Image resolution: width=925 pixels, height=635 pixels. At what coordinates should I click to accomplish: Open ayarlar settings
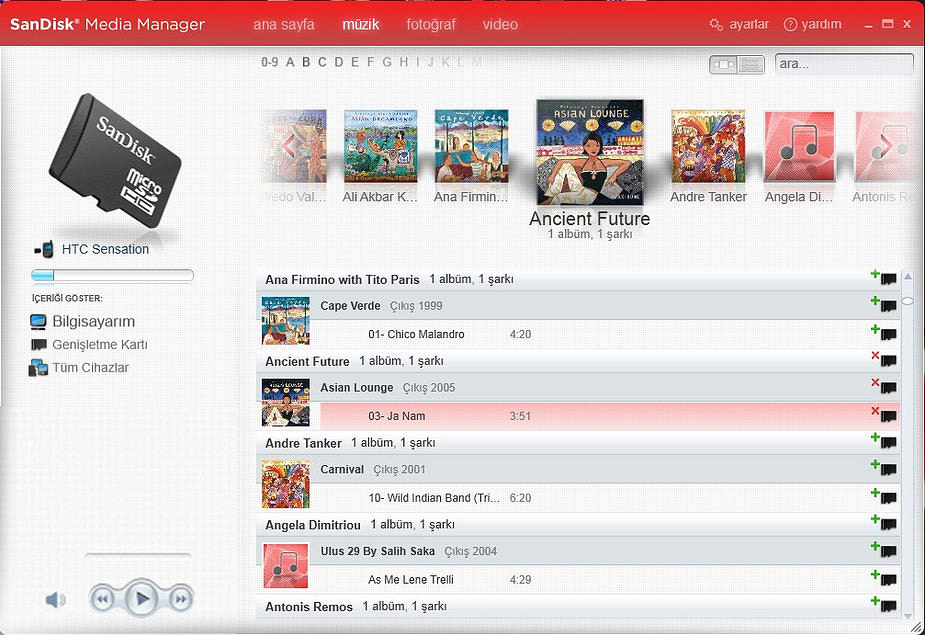click(x=740, y=24)
